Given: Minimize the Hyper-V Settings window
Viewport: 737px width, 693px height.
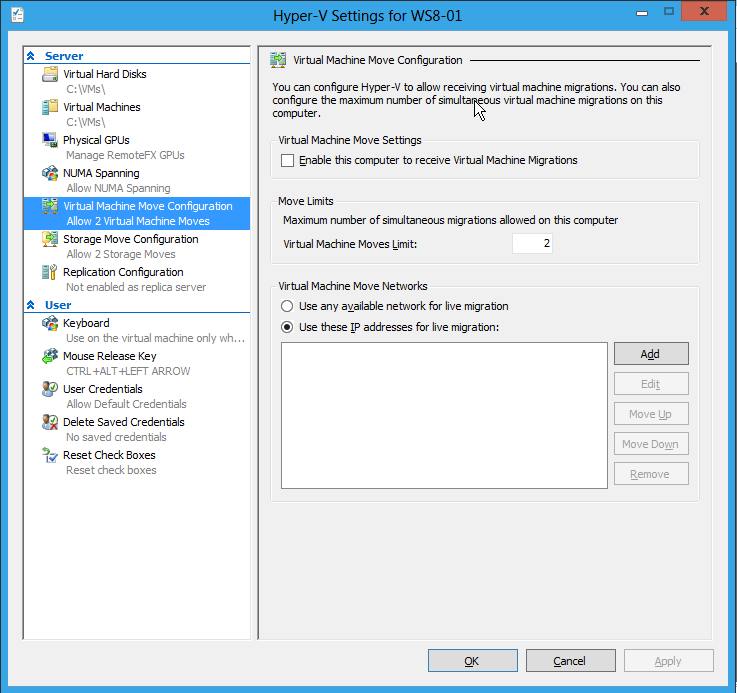Looking at the screenshot, I should 642,12.
